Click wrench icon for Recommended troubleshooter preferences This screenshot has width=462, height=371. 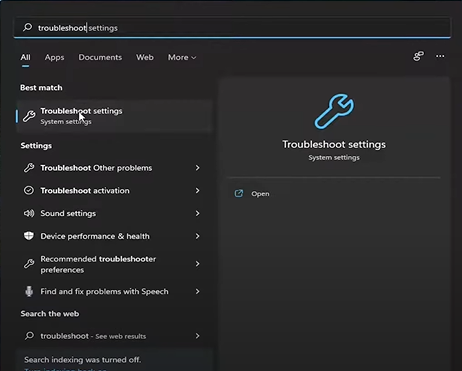tap(29, 264)
